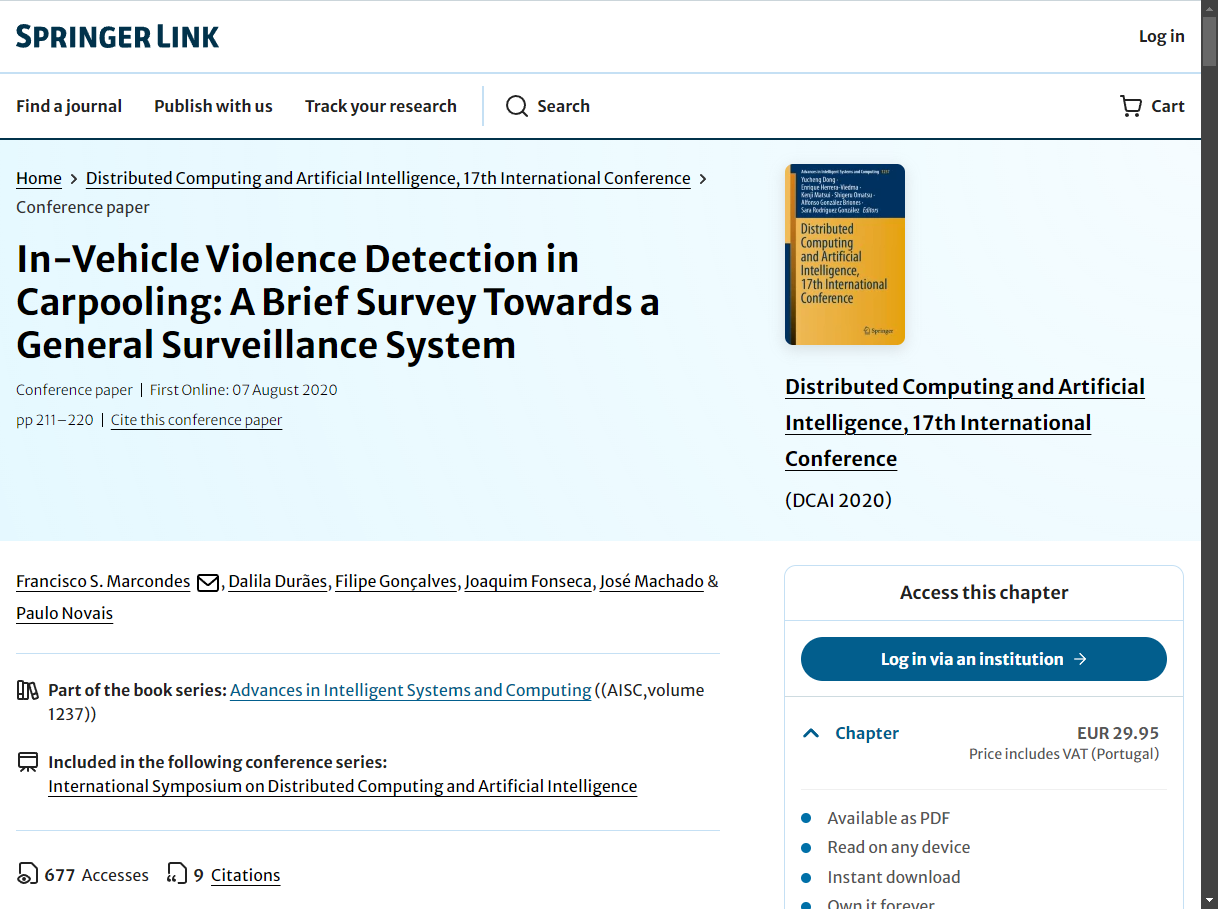Click the 'Price includes VAT (Portugal)' text

pos(1064,754)
